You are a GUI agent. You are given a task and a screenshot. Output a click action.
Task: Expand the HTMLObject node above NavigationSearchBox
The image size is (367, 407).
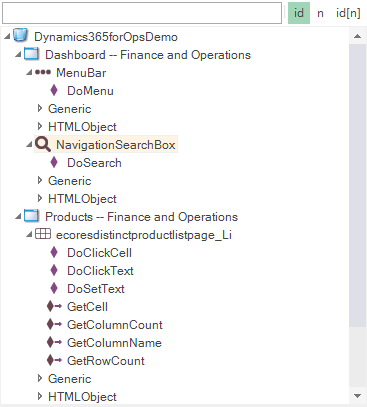[x=40, y=126]
